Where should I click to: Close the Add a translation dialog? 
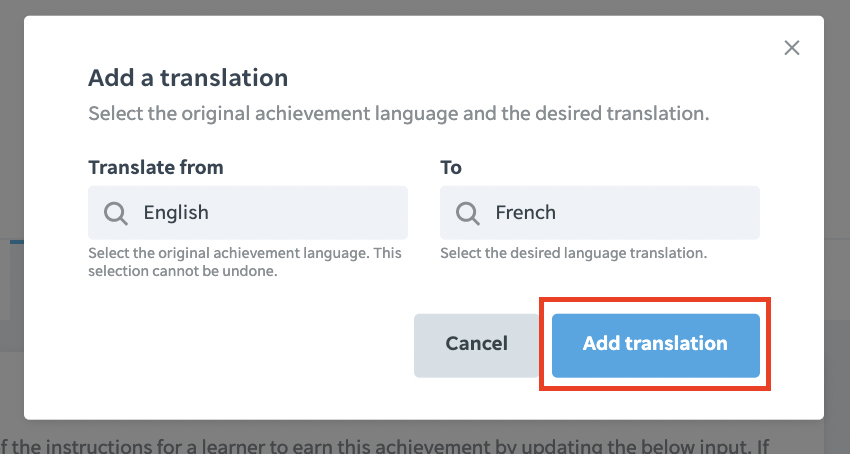coord(791,48)
